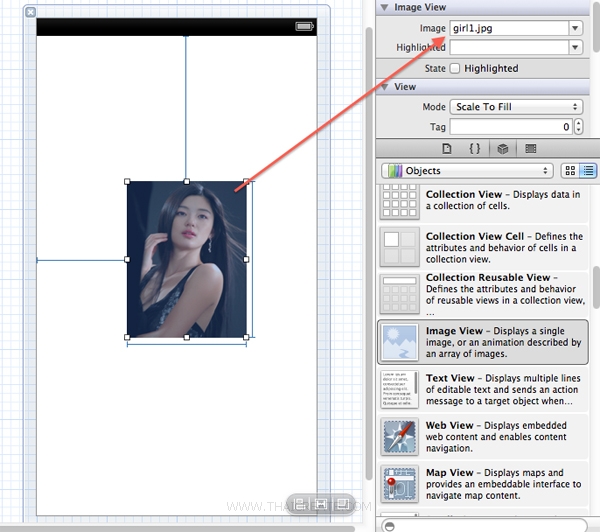Select Text View description text in library
This screenshot has width=600, height=532.
[503, 389]
